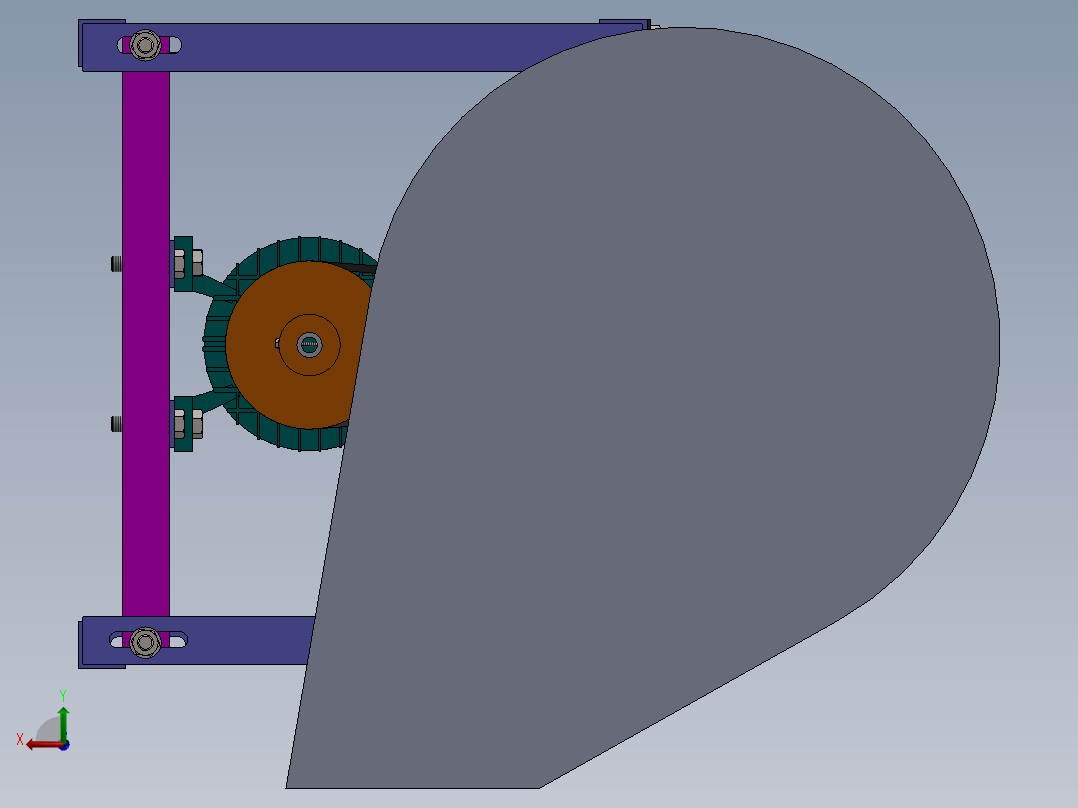Click the red X axis arrow of the triad
The image size is (1078, 808).
pos(43,745)
